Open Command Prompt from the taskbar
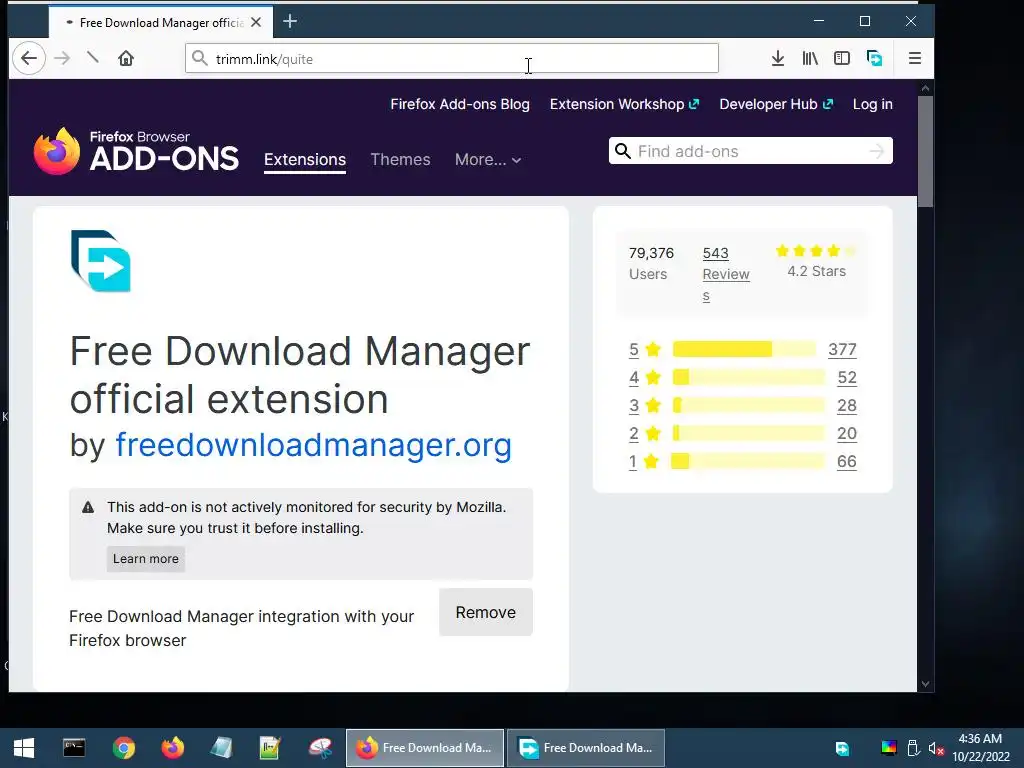Screen dimensions: 1024x768 (74, 748)
